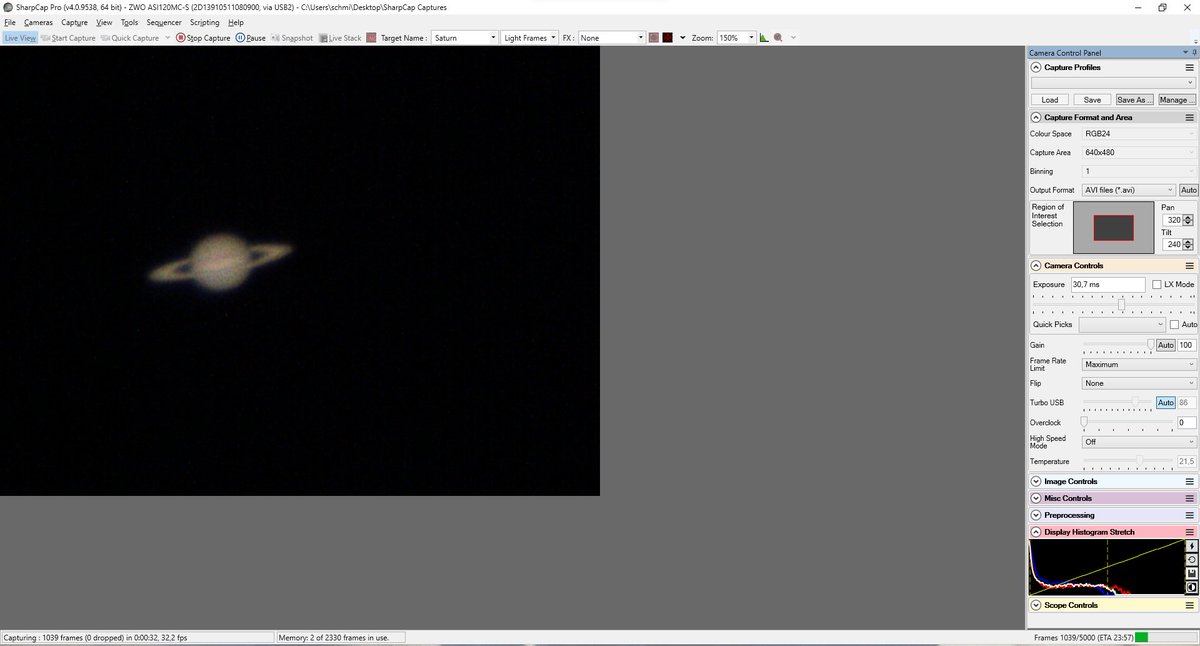Click the Save profile button
The image size is (1200, 646).
(x=1092, y=100)
